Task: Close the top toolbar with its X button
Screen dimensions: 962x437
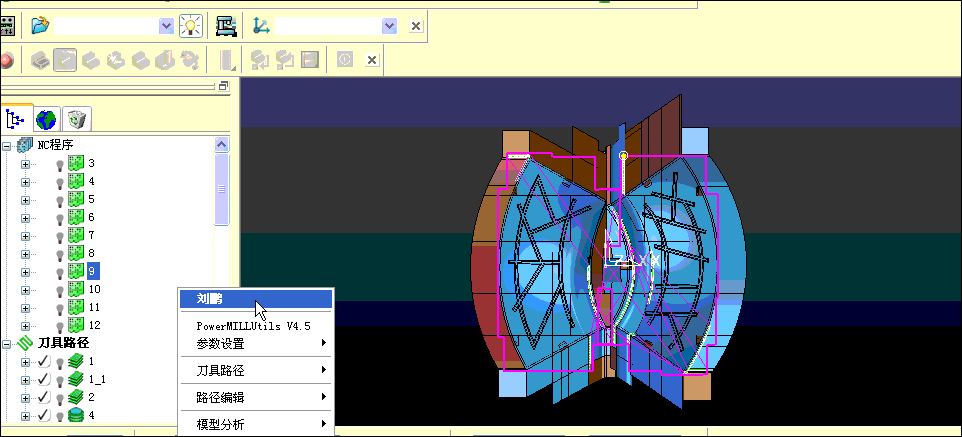Action: [x=416, y=26]
